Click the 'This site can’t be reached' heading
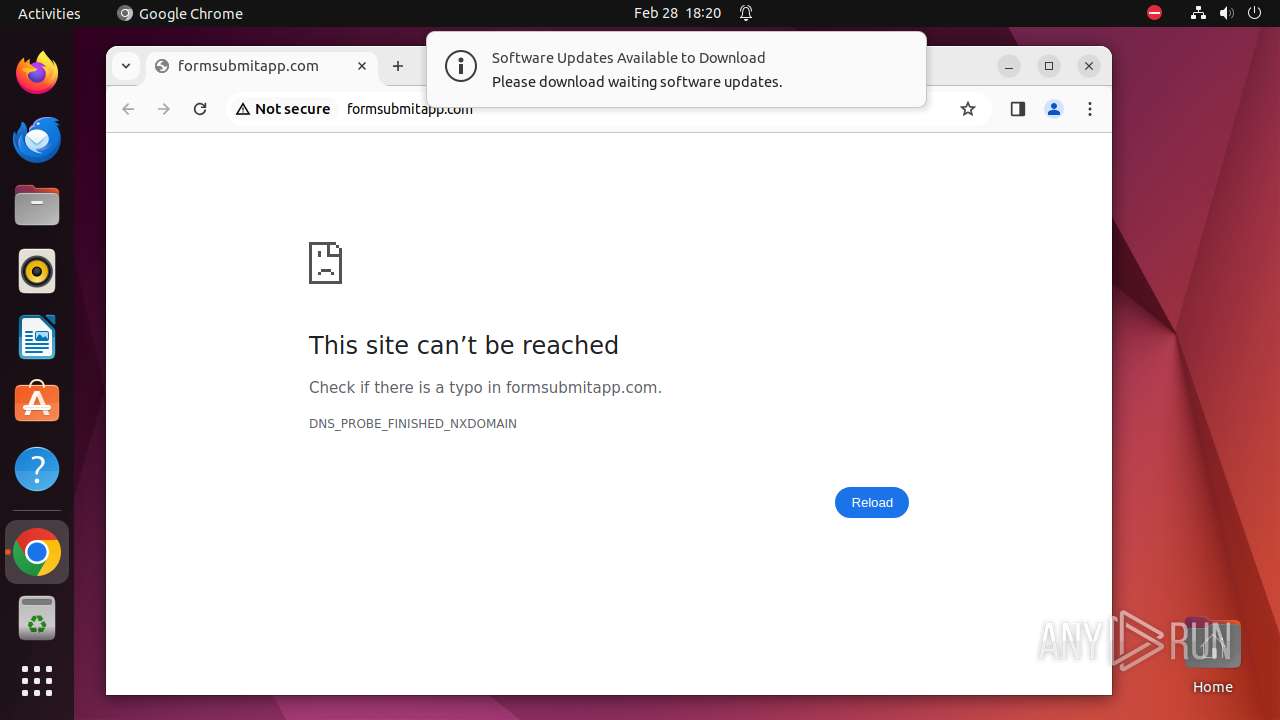This screenshot has height=720, width=1280. [464, 345]
